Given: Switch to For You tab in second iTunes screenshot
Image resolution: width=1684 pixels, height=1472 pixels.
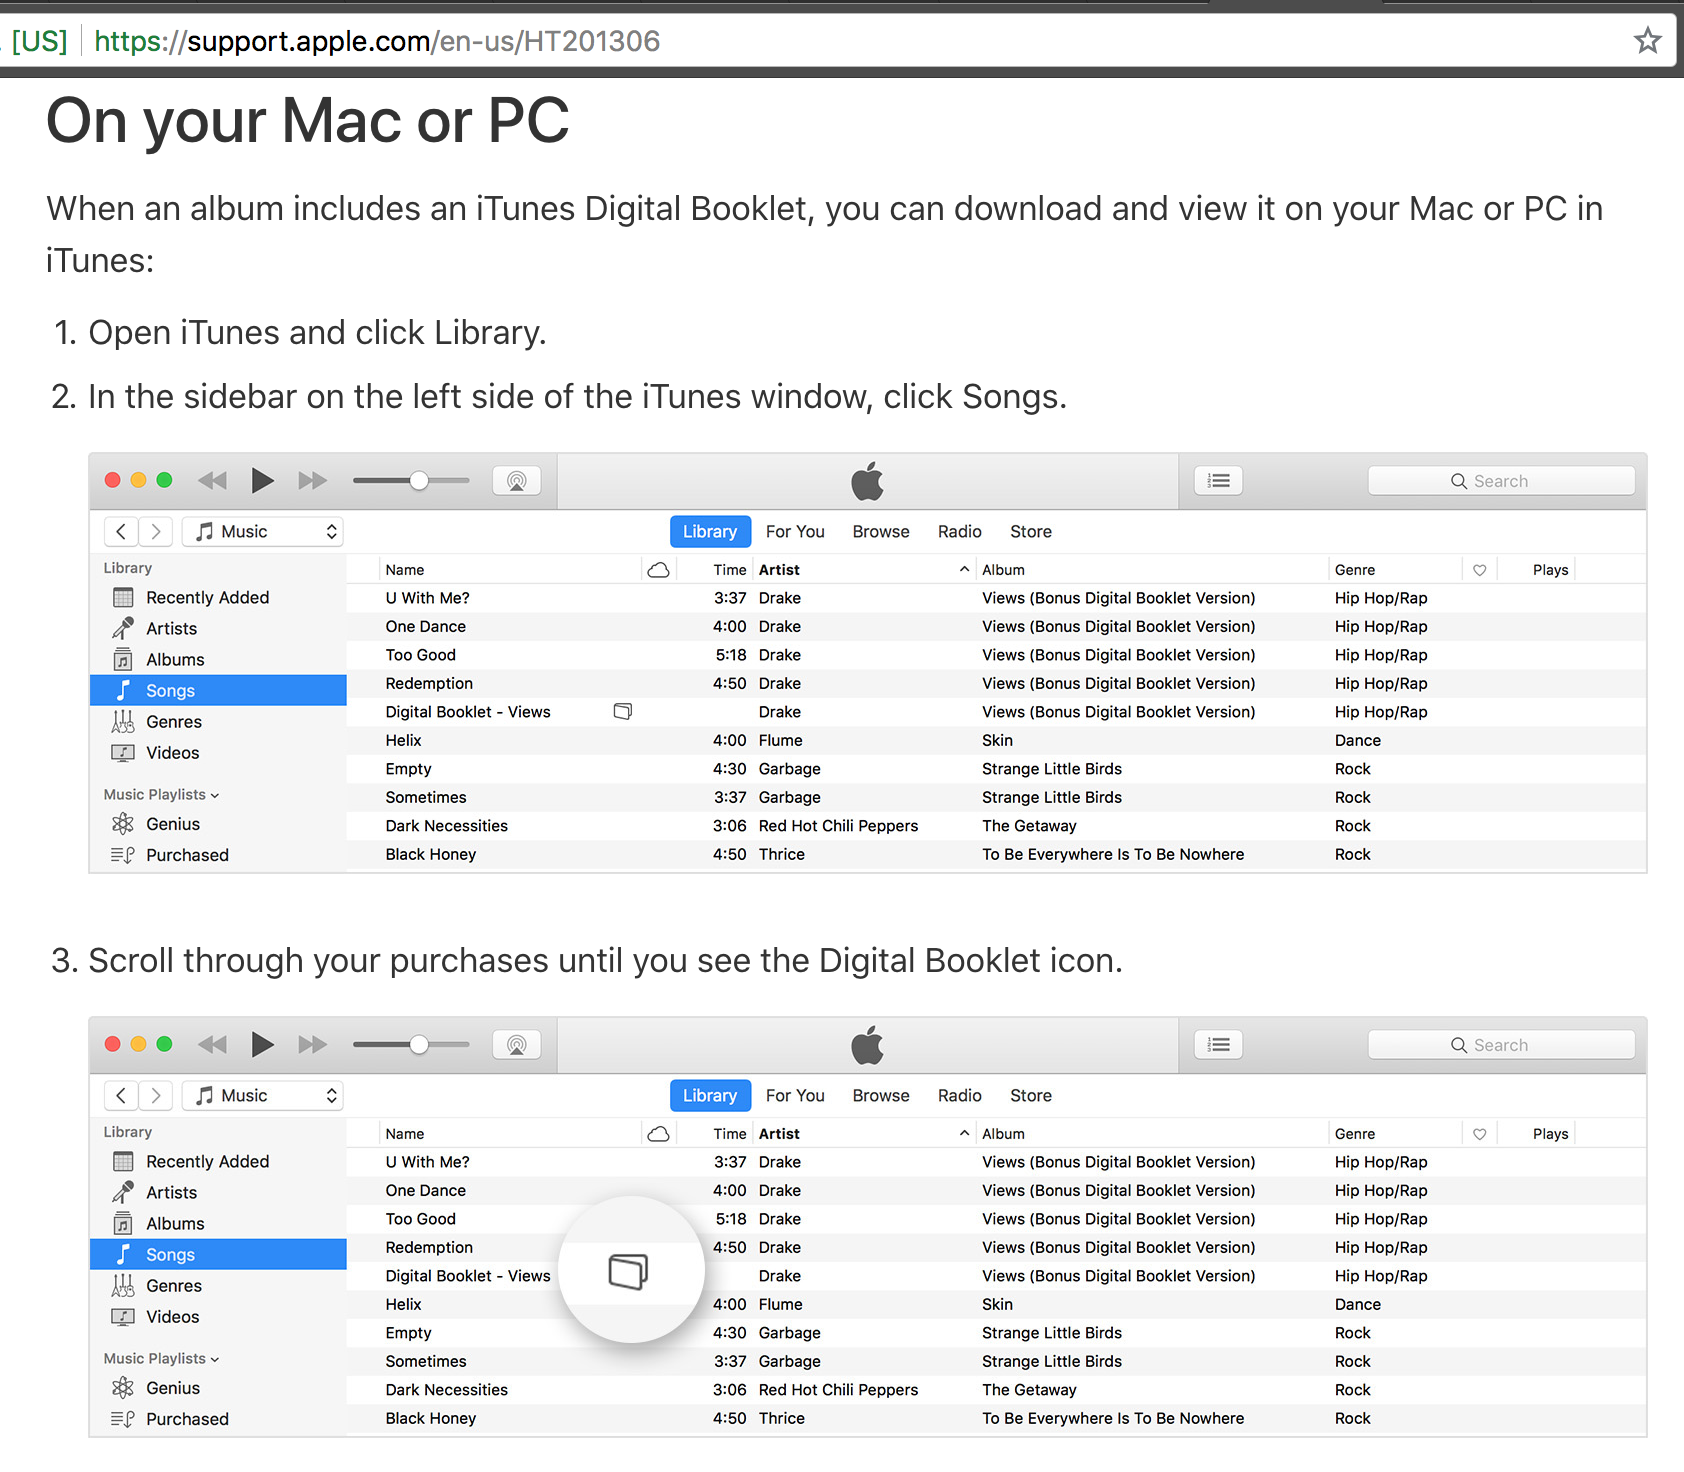Looking at the screenshot, I should point(795,1096).
